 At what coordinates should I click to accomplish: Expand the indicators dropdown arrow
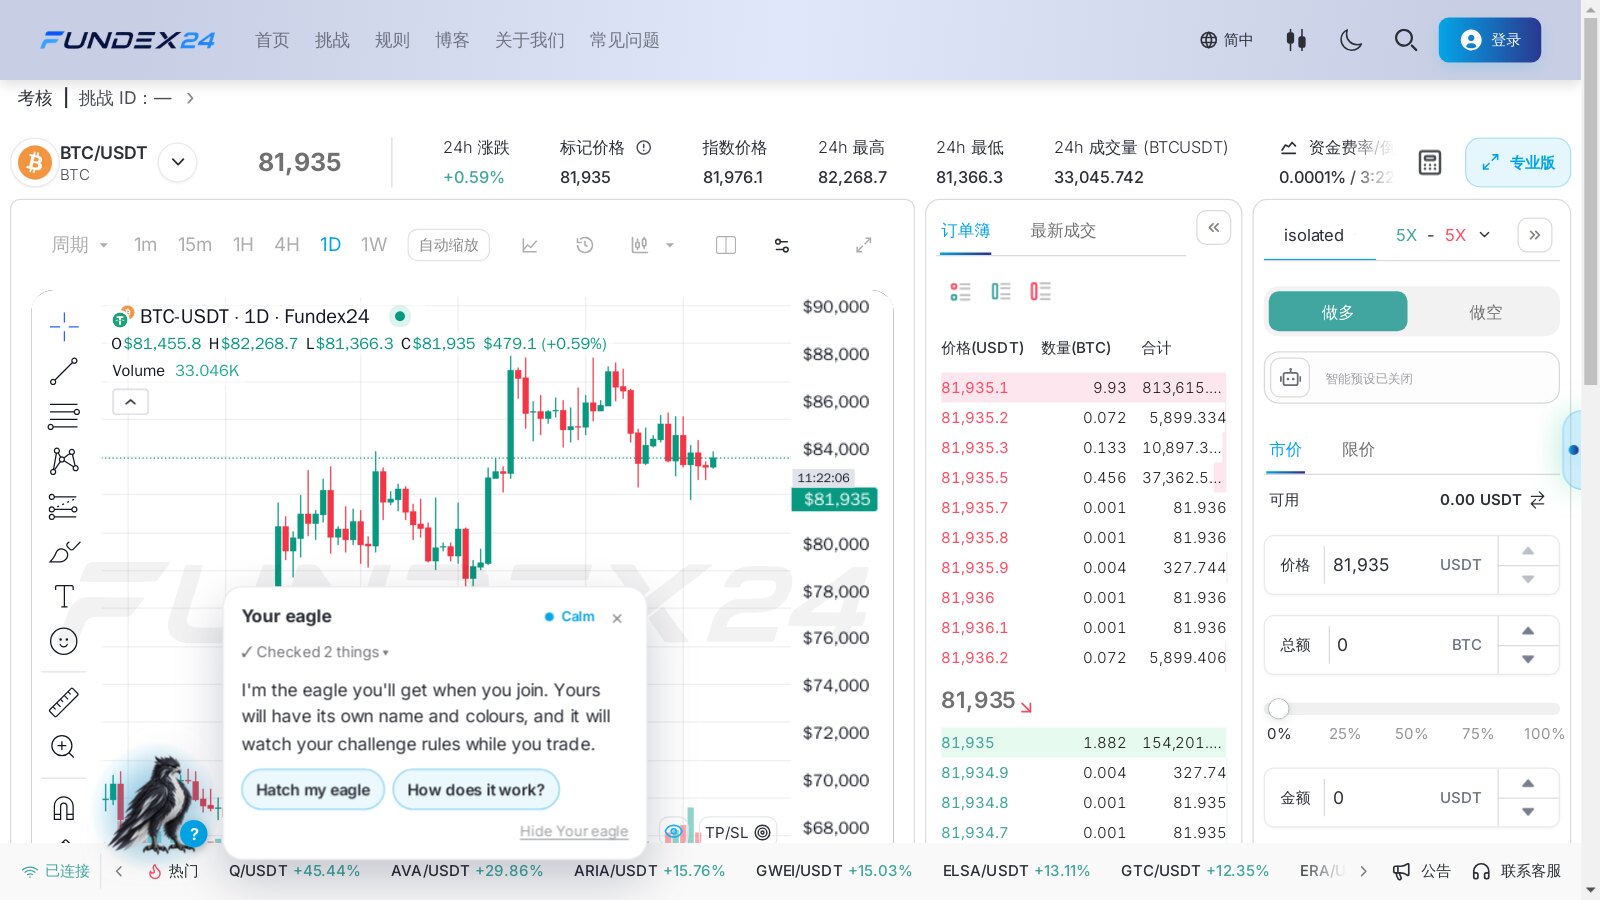(670, 245)
